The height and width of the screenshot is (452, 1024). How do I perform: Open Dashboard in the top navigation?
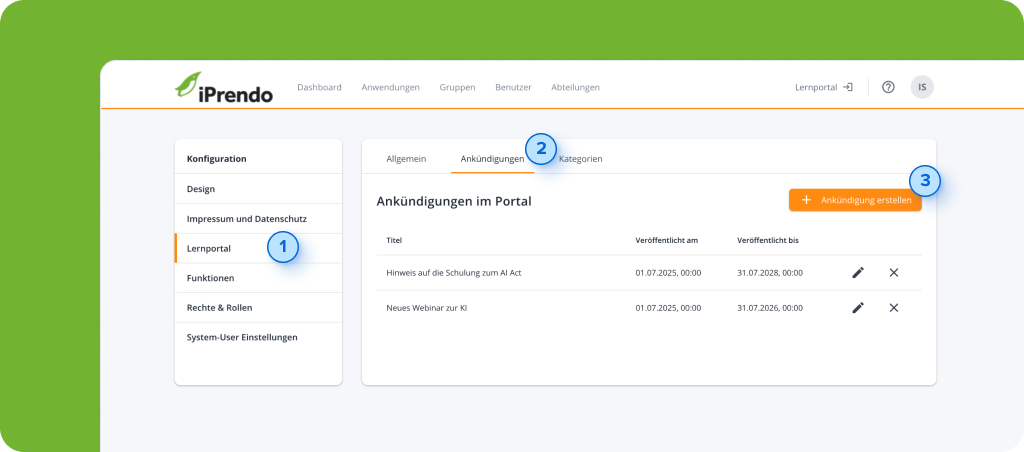319,87
